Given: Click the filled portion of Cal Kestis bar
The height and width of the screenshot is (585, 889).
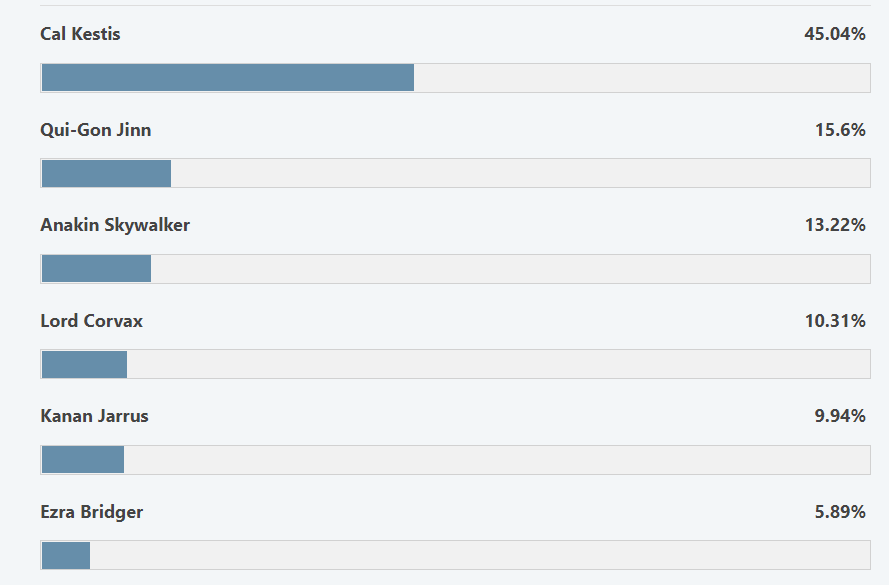Looking at the screenshot, I should (228, 78).
